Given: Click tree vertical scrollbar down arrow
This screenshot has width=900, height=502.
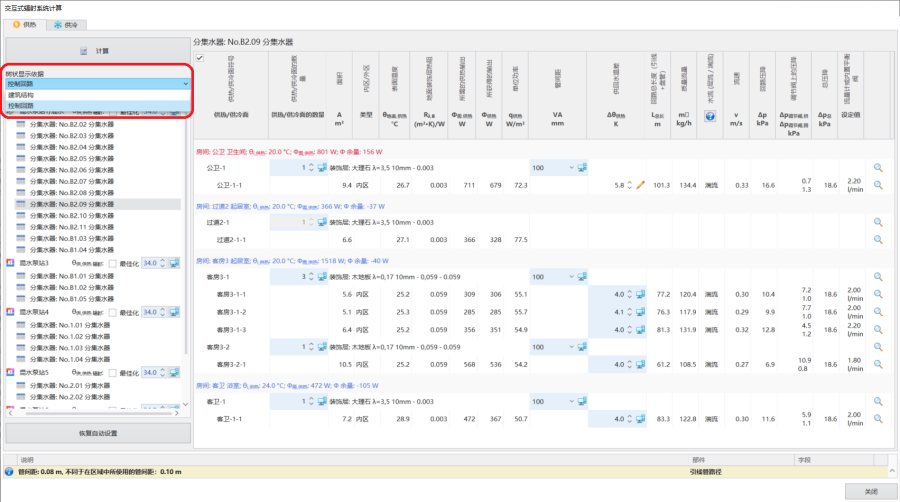Looking at the screenshot, I should pos(185,404).
